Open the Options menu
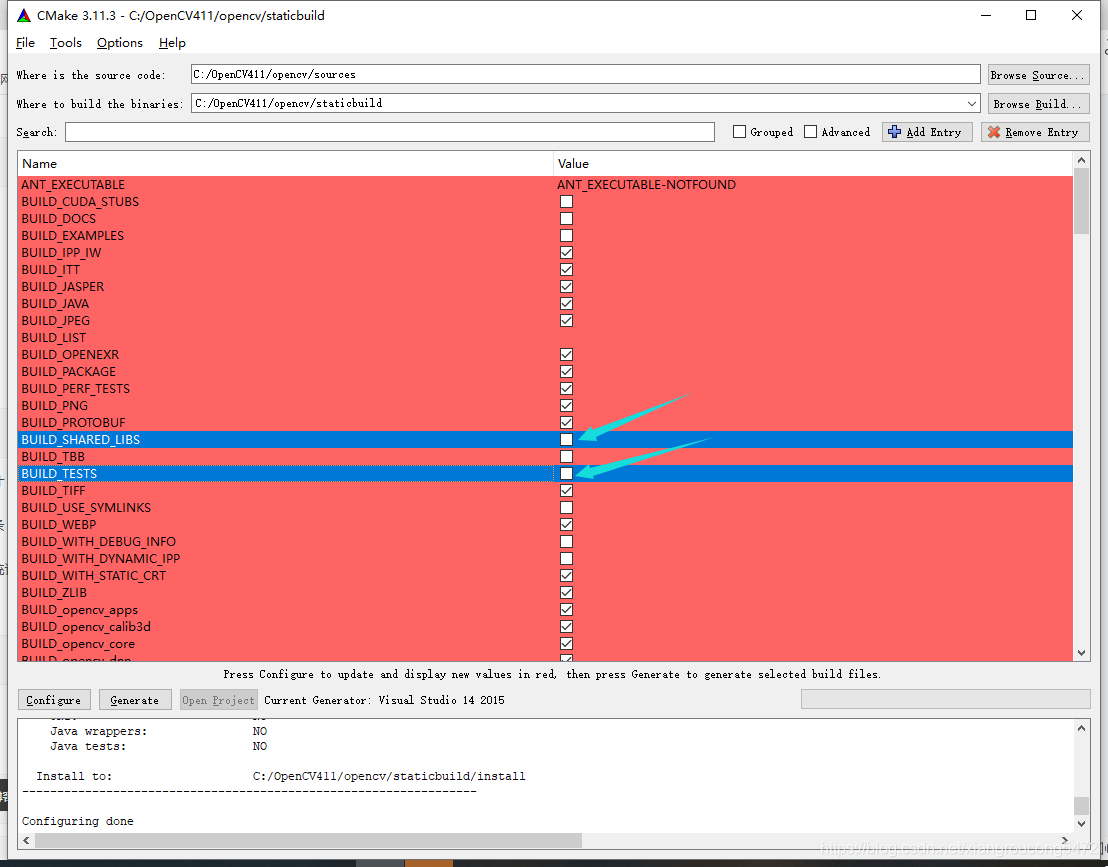1108x867 pixels. (x=119, y=43)
